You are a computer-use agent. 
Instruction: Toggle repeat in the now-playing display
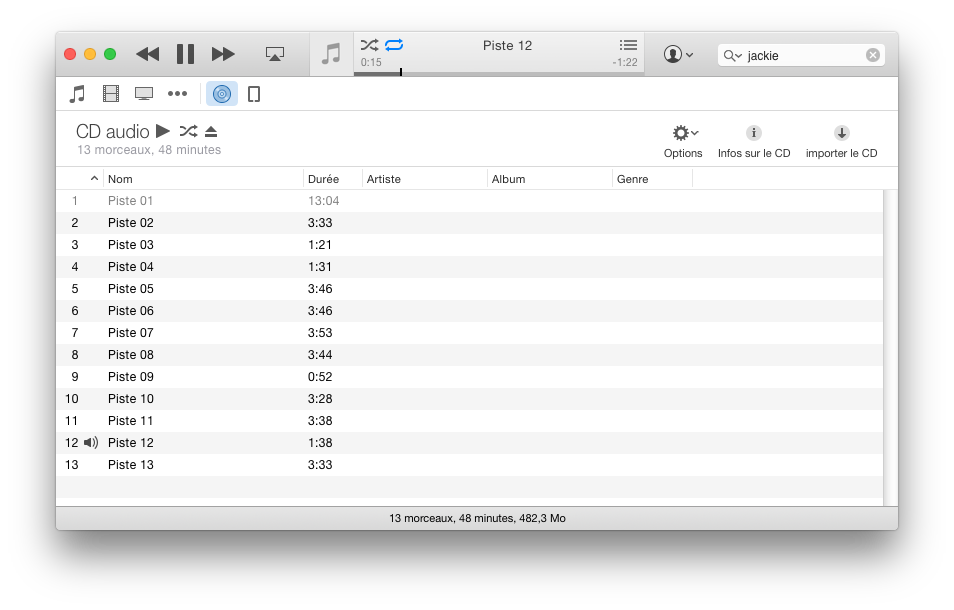pyautogui.click(x=394, y=45)
